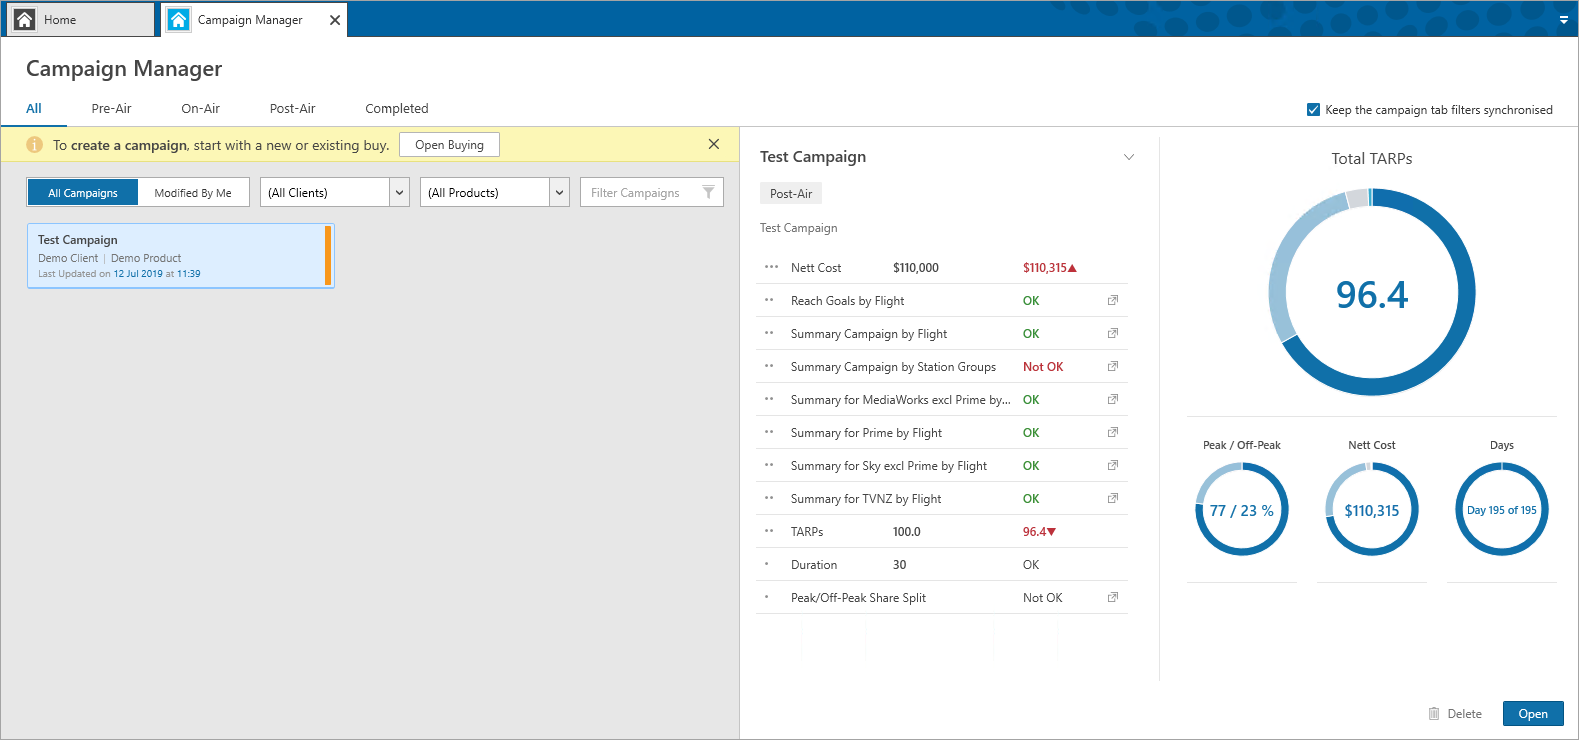Dismiss the create-a-campaign info banner
This screenshot has width=1579, height=740.
714,144
